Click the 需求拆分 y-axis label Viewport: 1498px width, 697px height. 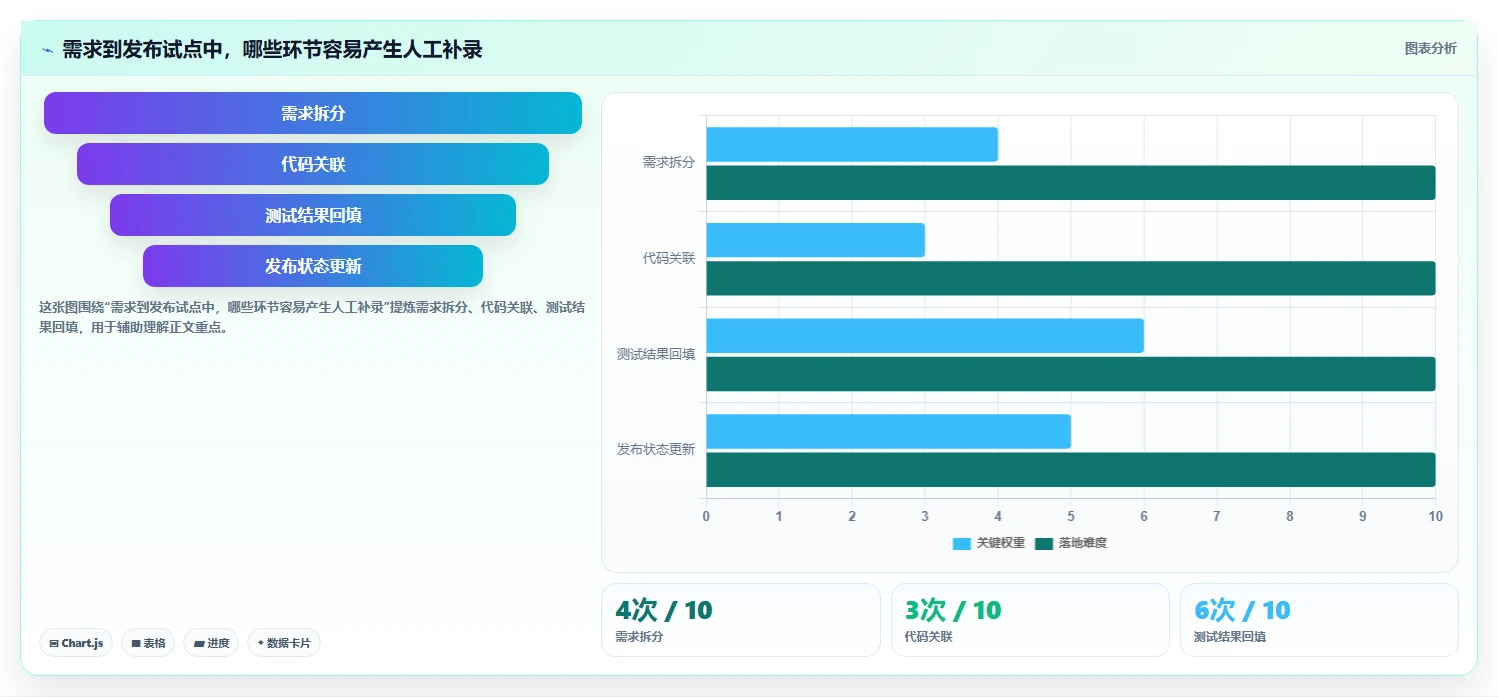coord(668,162)
